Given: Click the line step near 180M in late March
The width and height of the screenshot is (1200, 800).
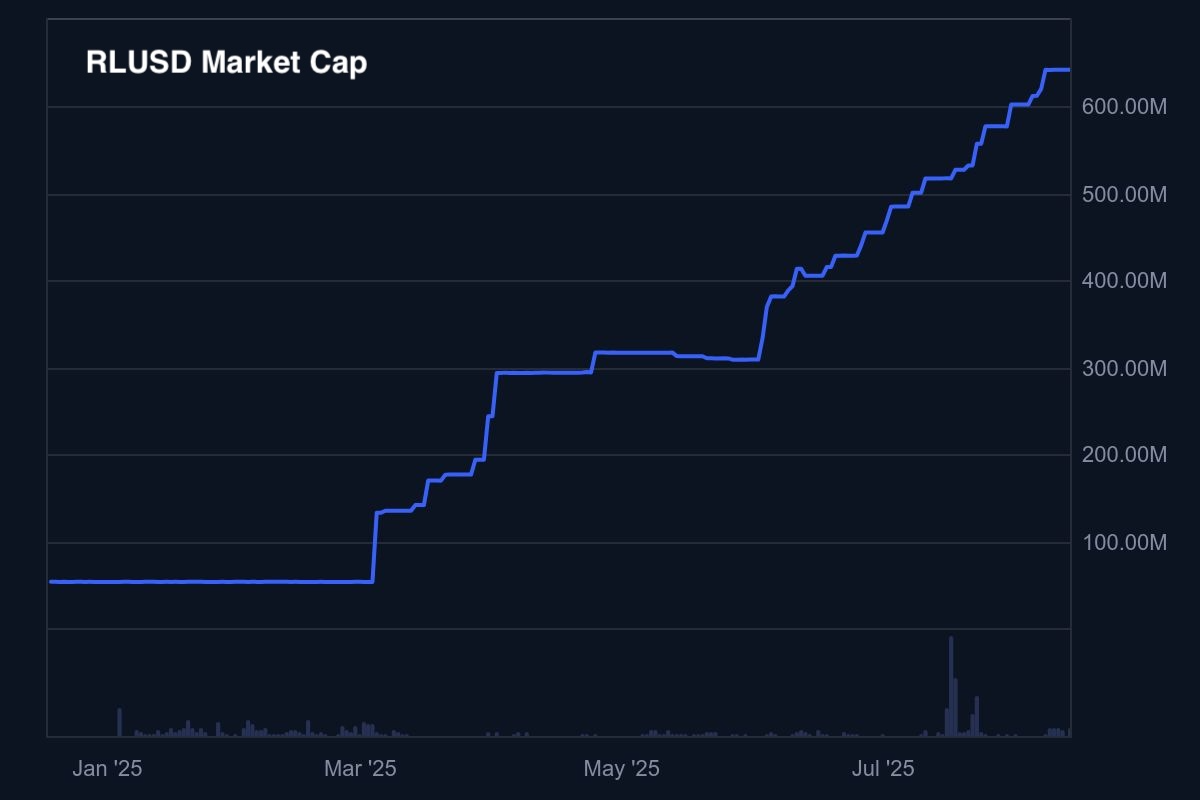Looking at the screenshot, I should (458, 474).
